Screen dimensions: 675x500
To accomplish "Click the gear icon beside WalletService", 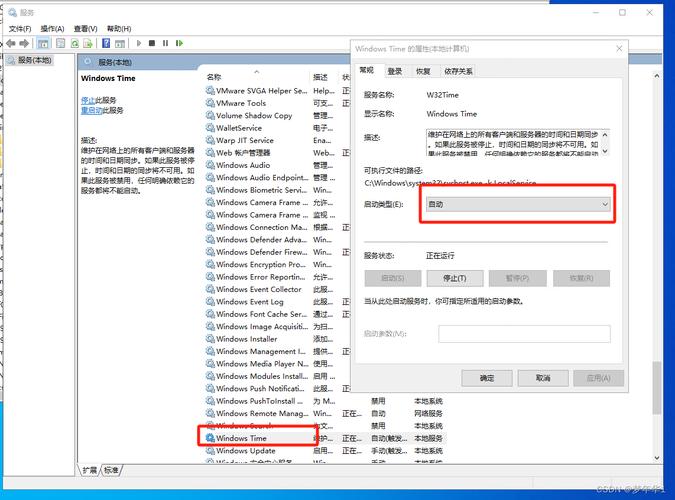I will pyautogui.click(x=210, y=128).
